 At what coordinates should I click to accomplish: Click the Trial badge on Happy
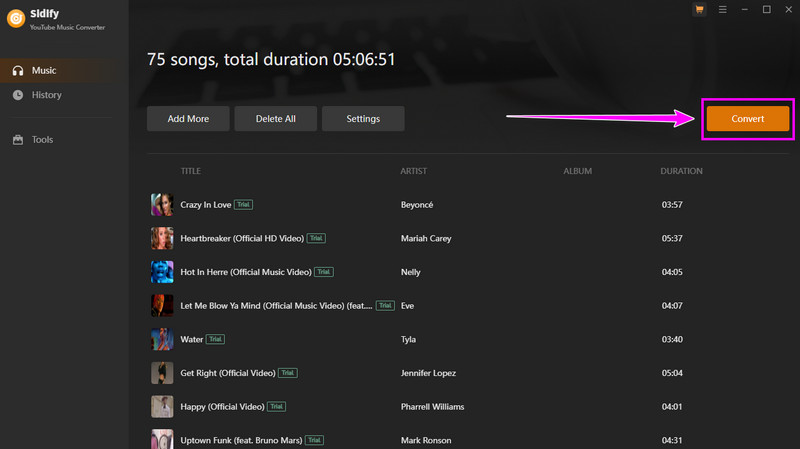277,407
